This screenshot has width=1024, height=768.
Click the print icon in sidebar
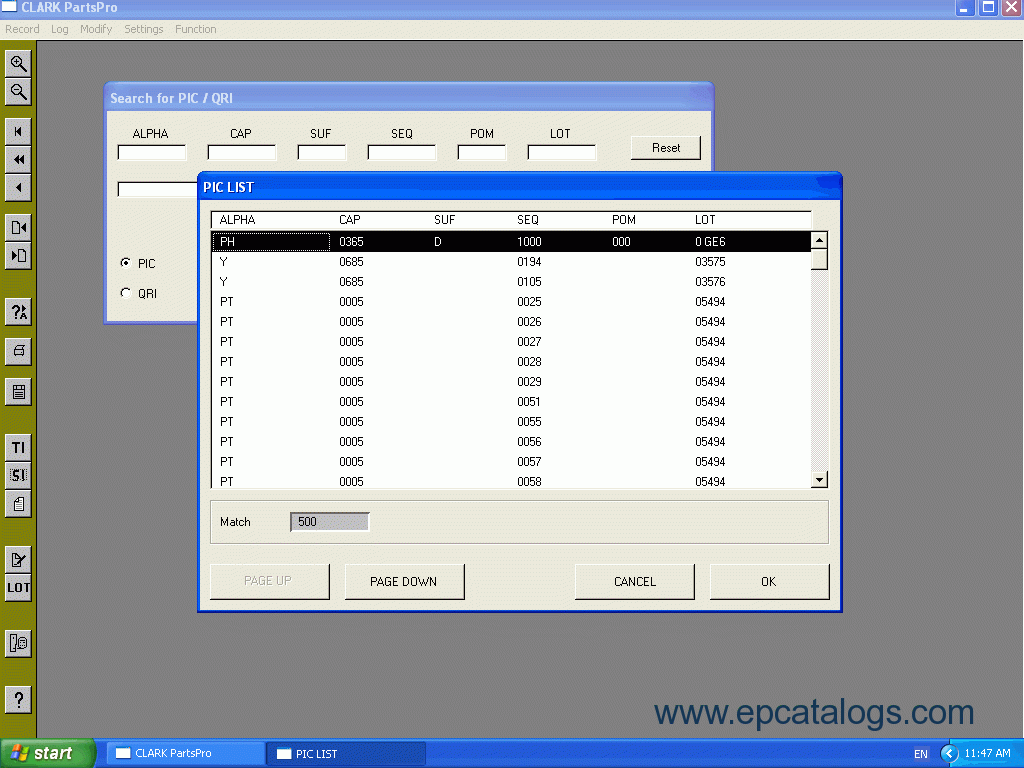pos(18,351)
